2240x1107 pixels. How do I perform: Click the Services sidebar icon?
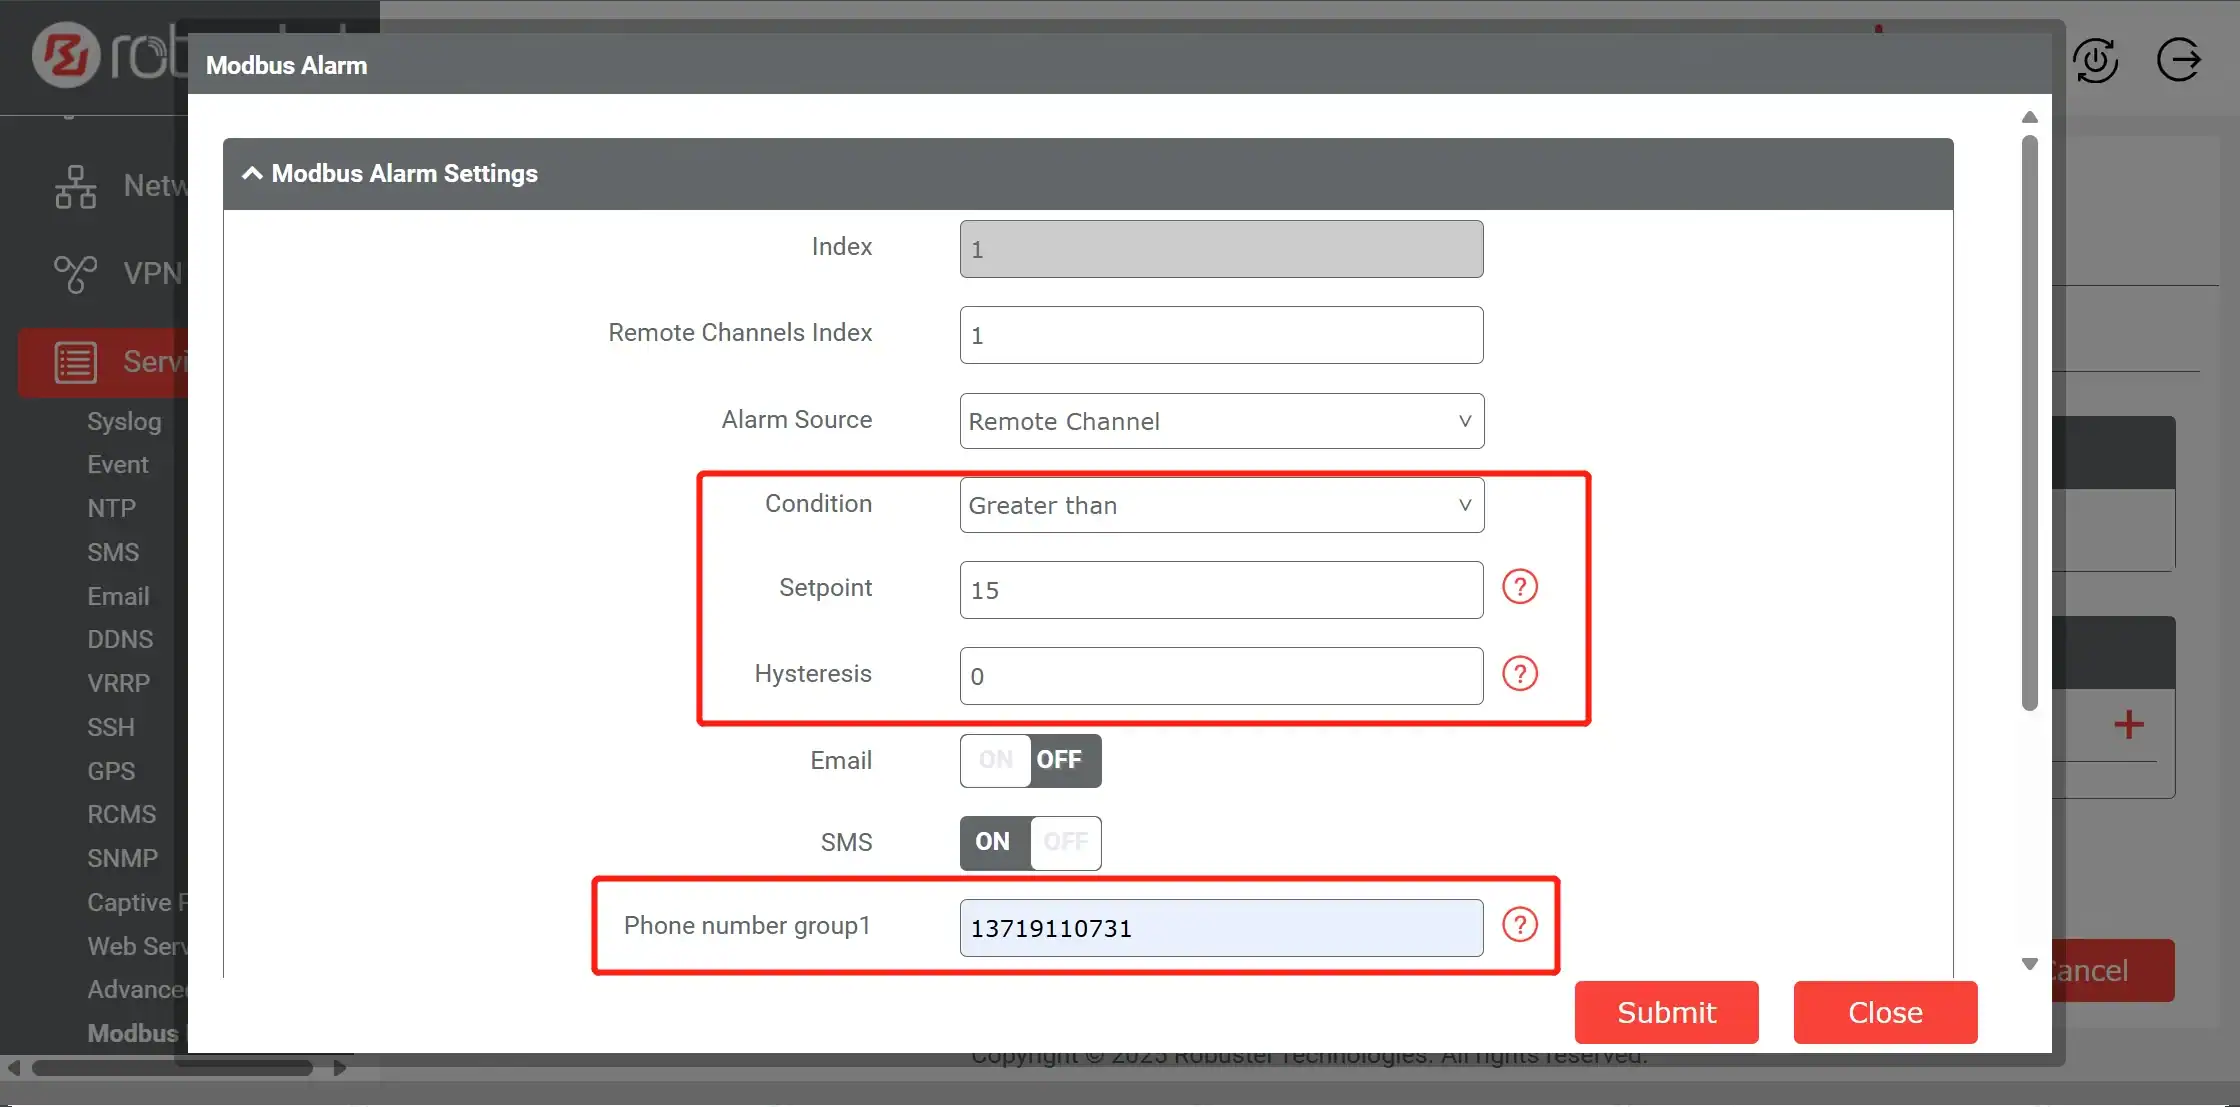point(75,362)
